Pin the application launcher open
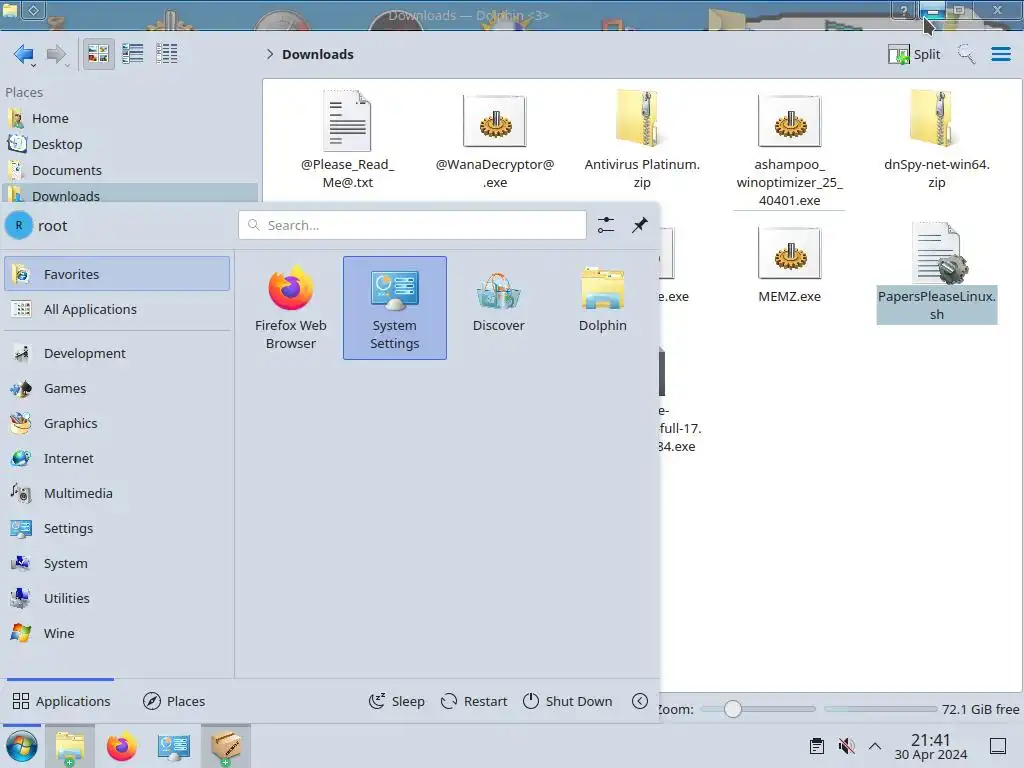This screenshot has height=768, width=1024. pos(639,225)
